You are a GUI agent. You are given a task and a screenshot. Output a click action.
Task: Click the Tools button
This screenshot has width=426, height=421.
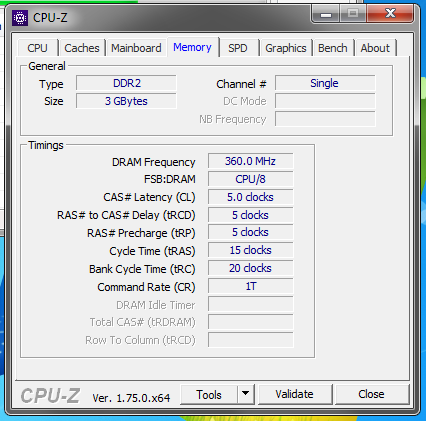[209, 394]
